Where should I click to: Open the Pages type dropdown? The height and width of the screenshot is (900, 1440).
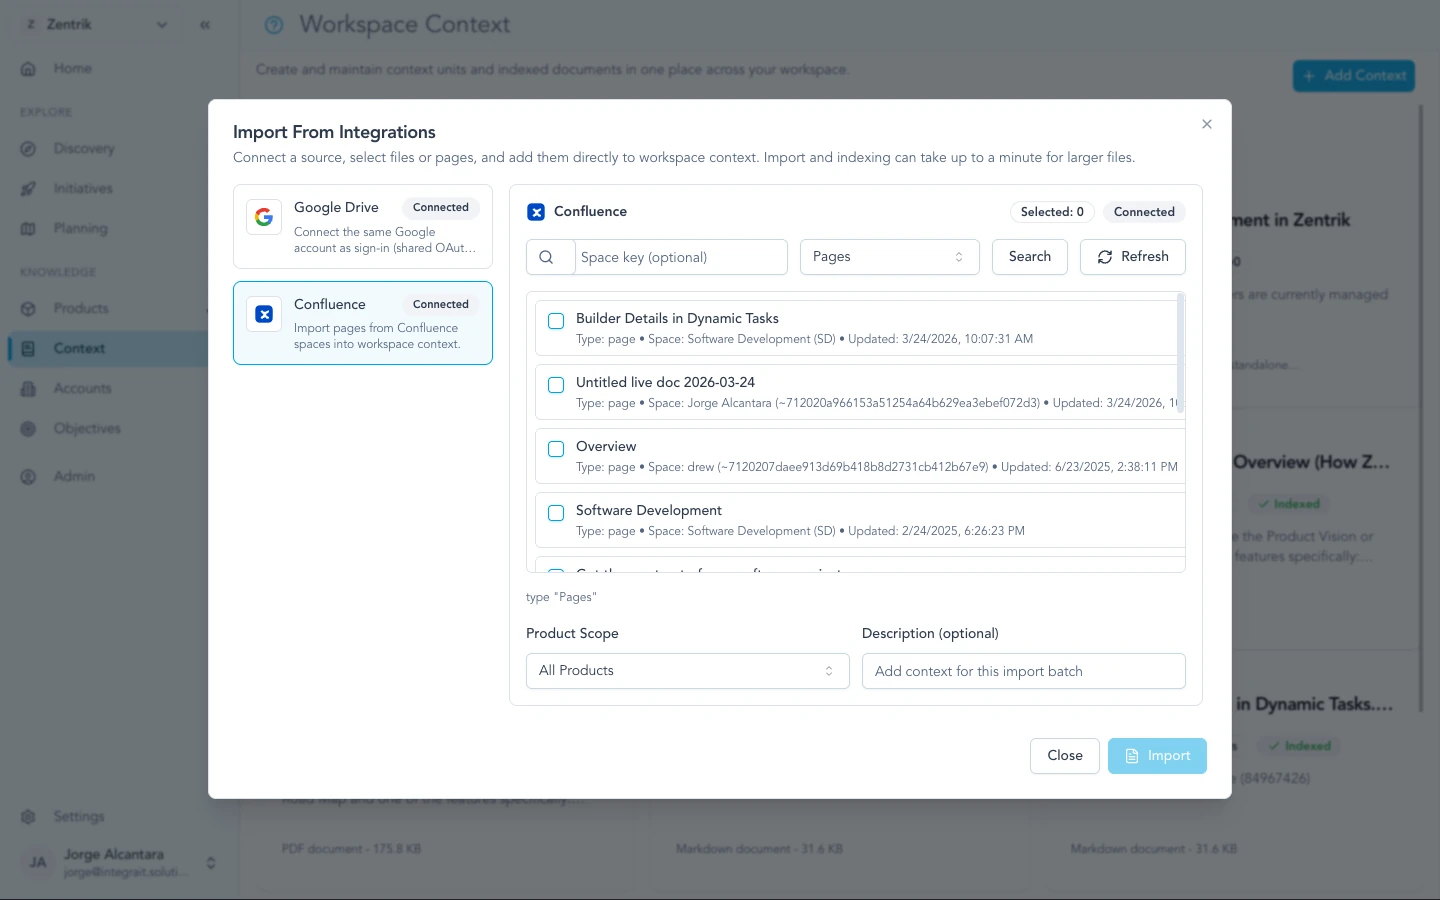(888, 257)
